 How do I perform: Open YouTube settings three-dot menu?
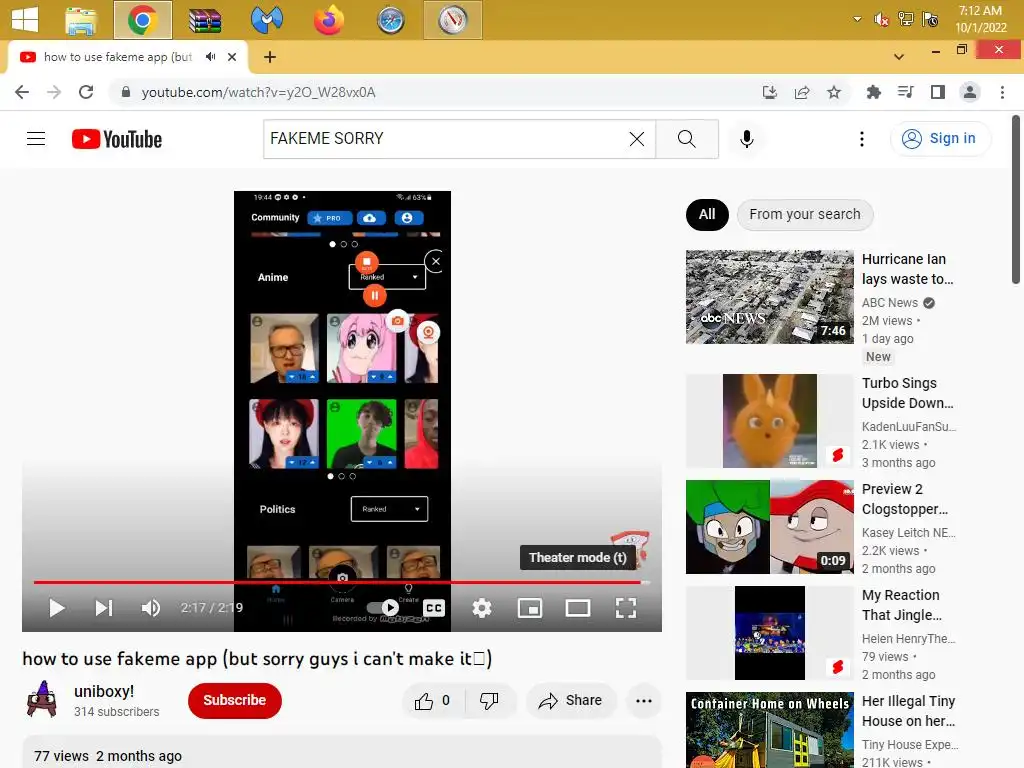[861, 138]
